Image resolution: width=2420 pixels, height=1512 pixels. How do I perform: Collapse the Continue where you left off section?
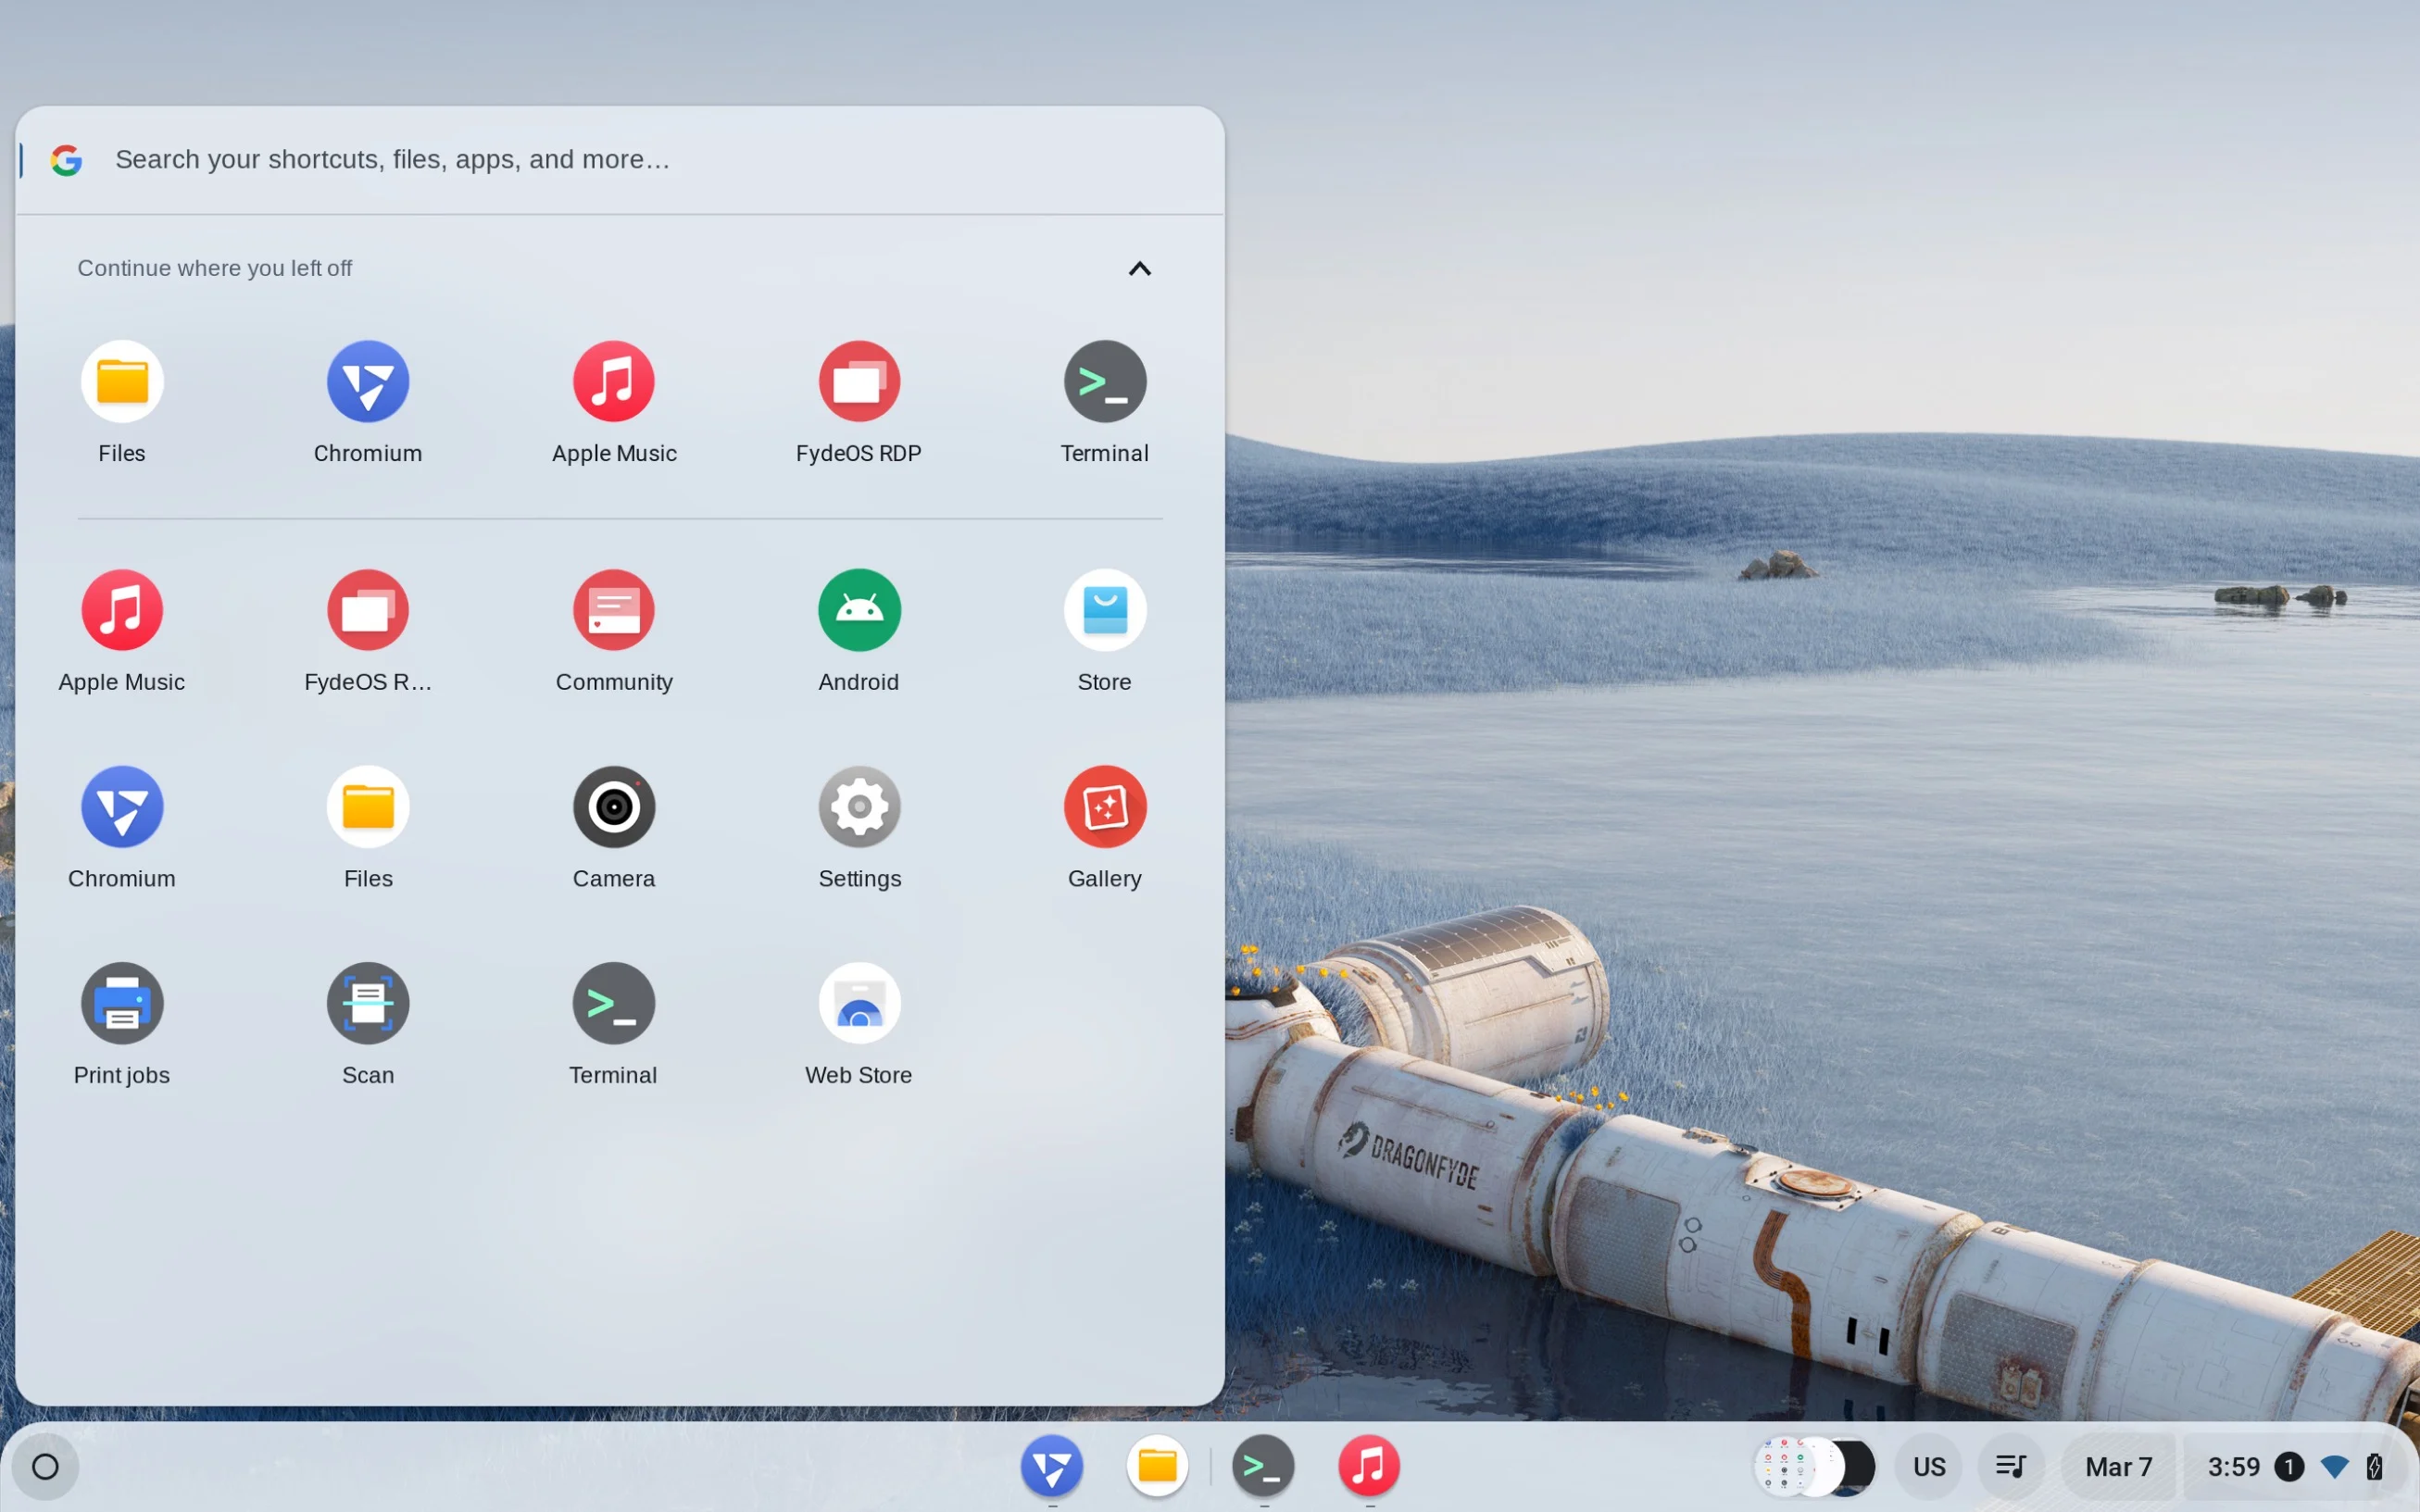1139,268
